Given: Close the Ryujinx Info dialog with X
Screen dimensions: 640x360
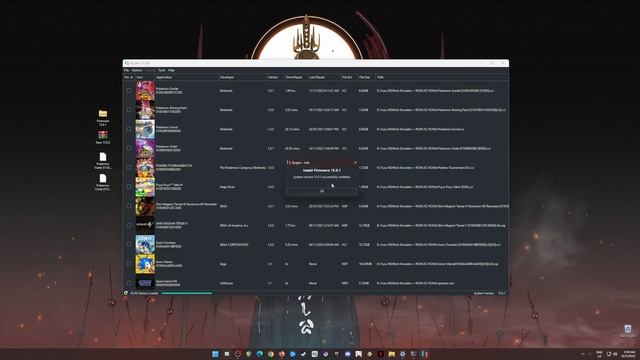Looking at the screenshot, I should (355, 162).
